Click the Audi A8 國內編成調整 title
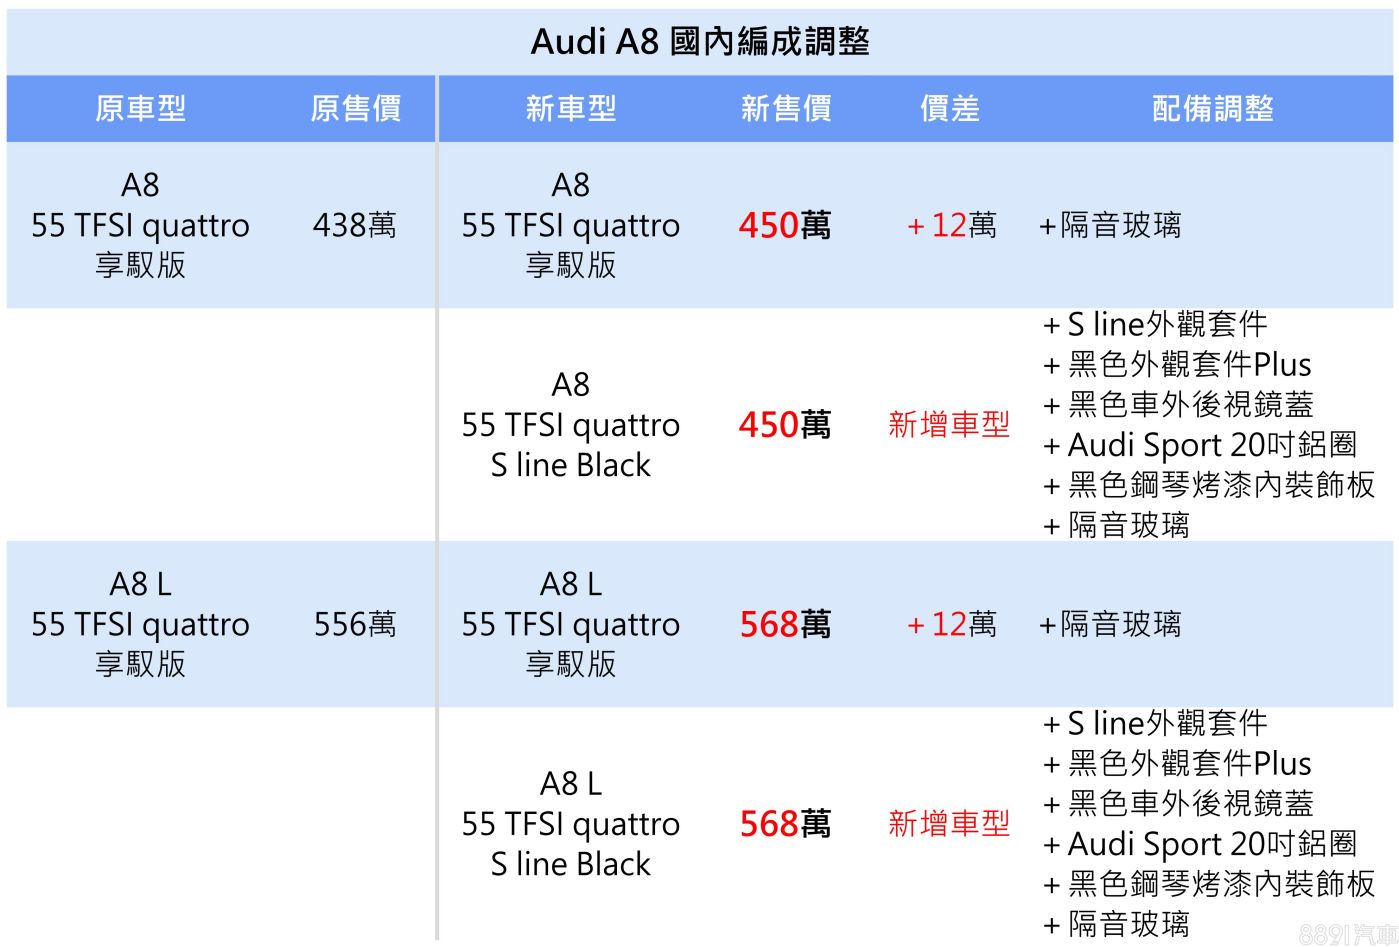 (700, 42)
